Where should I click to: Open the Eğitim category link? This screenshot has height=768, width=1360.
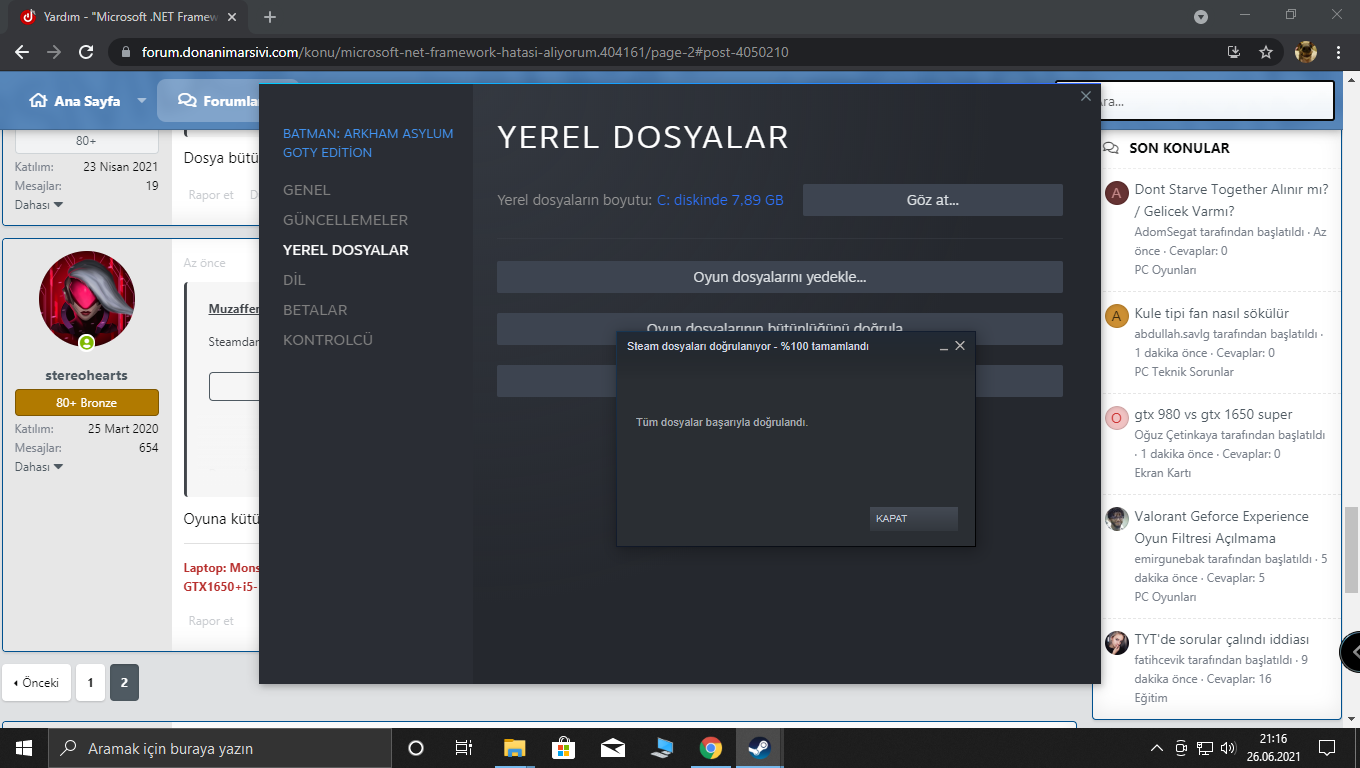[1151, 698]
